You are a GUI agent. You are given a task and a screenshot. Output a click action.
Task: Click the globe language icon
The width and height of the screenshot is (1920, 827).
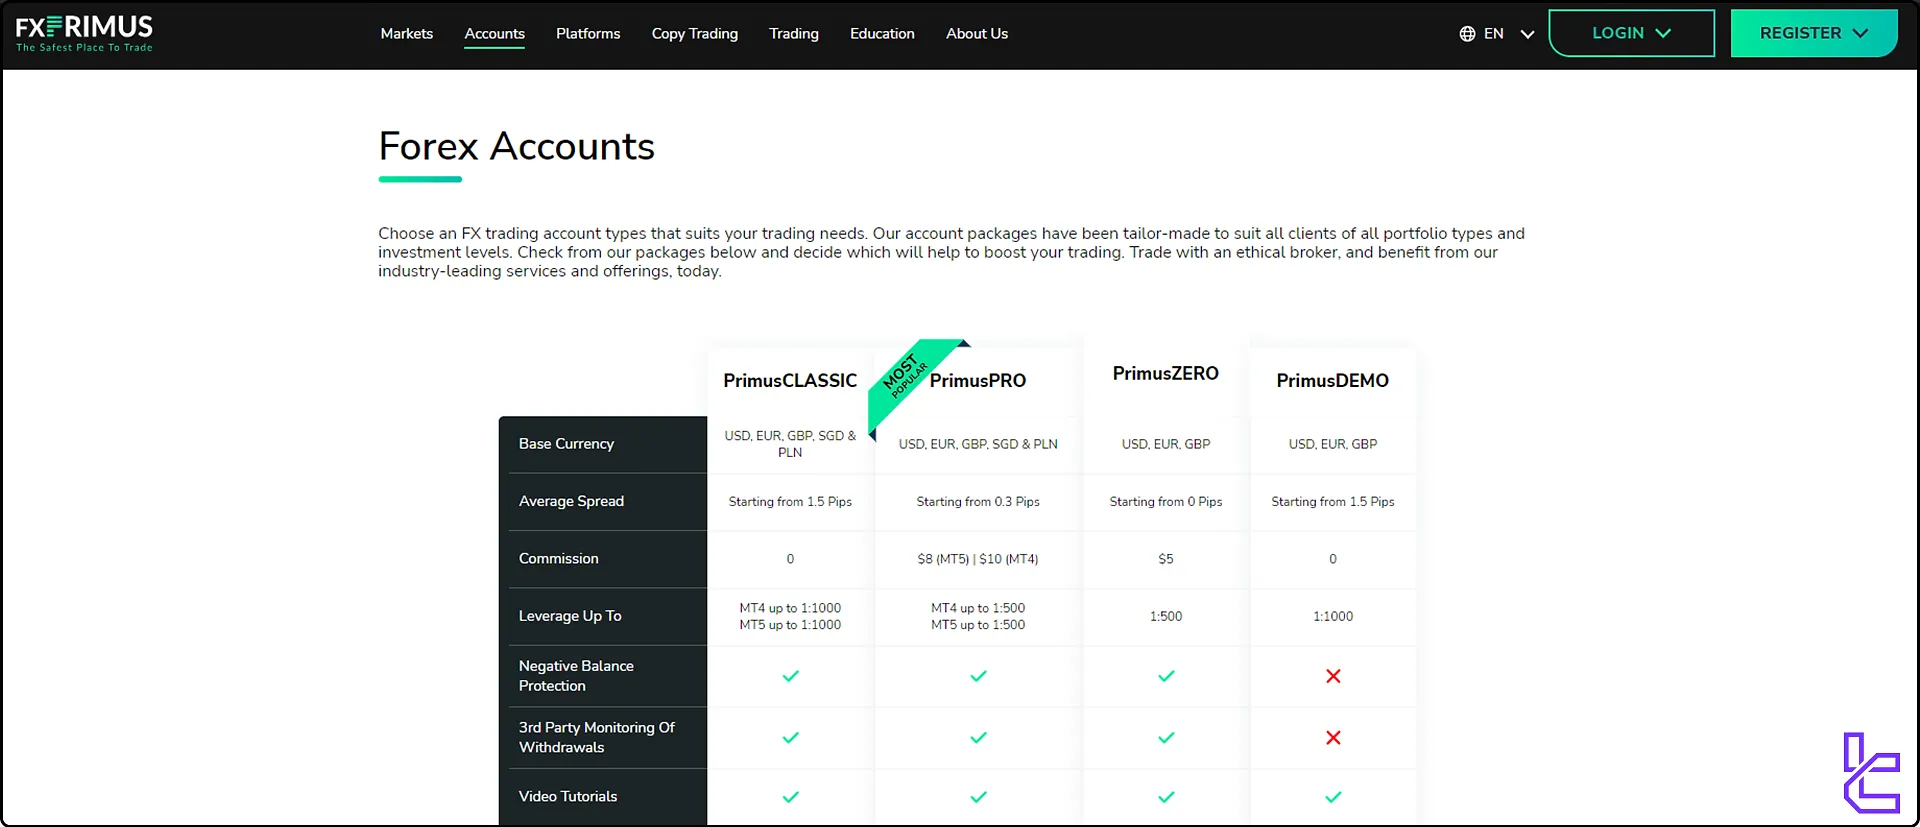point(1467,34)
